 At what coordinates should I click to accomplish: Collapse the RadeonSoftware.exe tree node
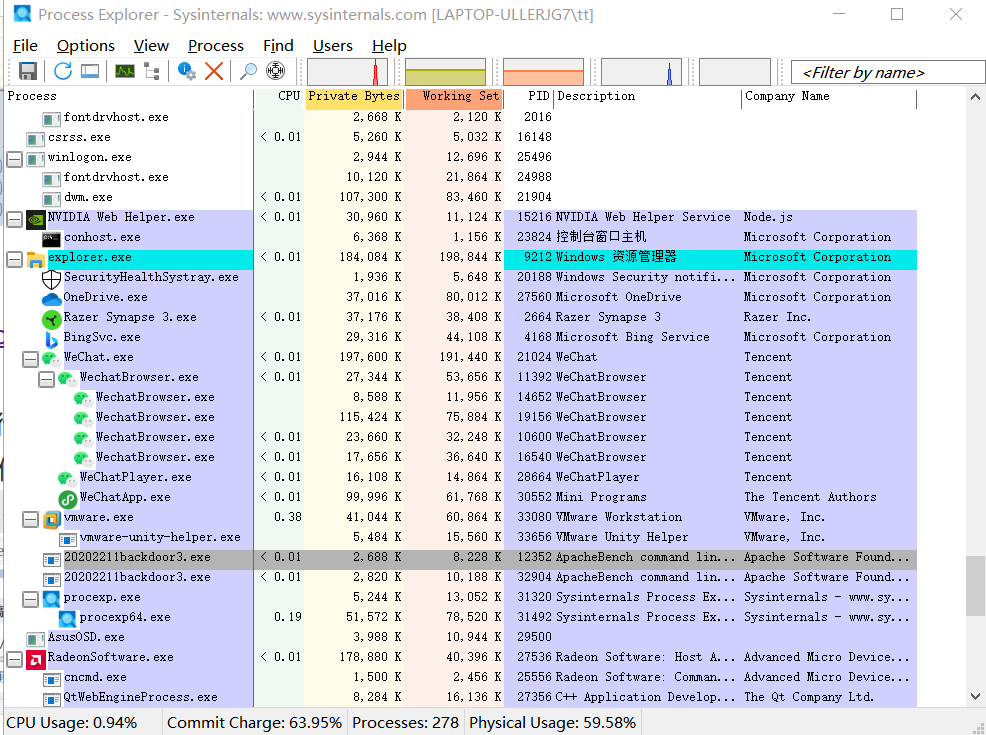pyautogui.click(x=14, y=659)
